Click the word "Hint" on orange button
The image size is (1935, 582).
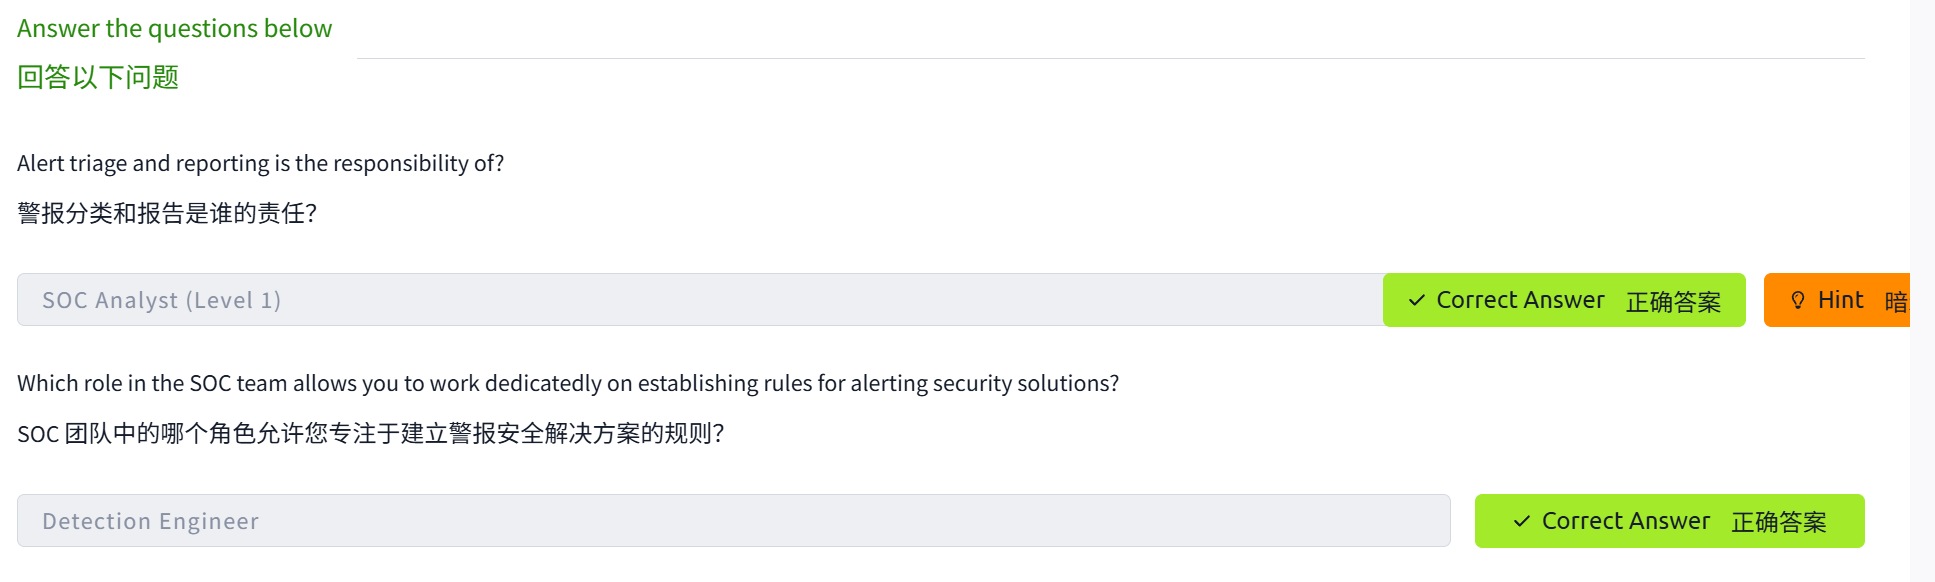pos(1840,300)
